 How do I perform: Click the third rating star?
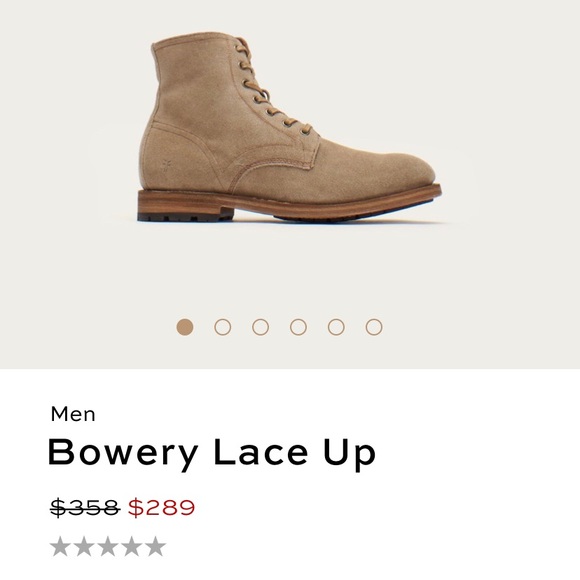(x=108, y=546)
